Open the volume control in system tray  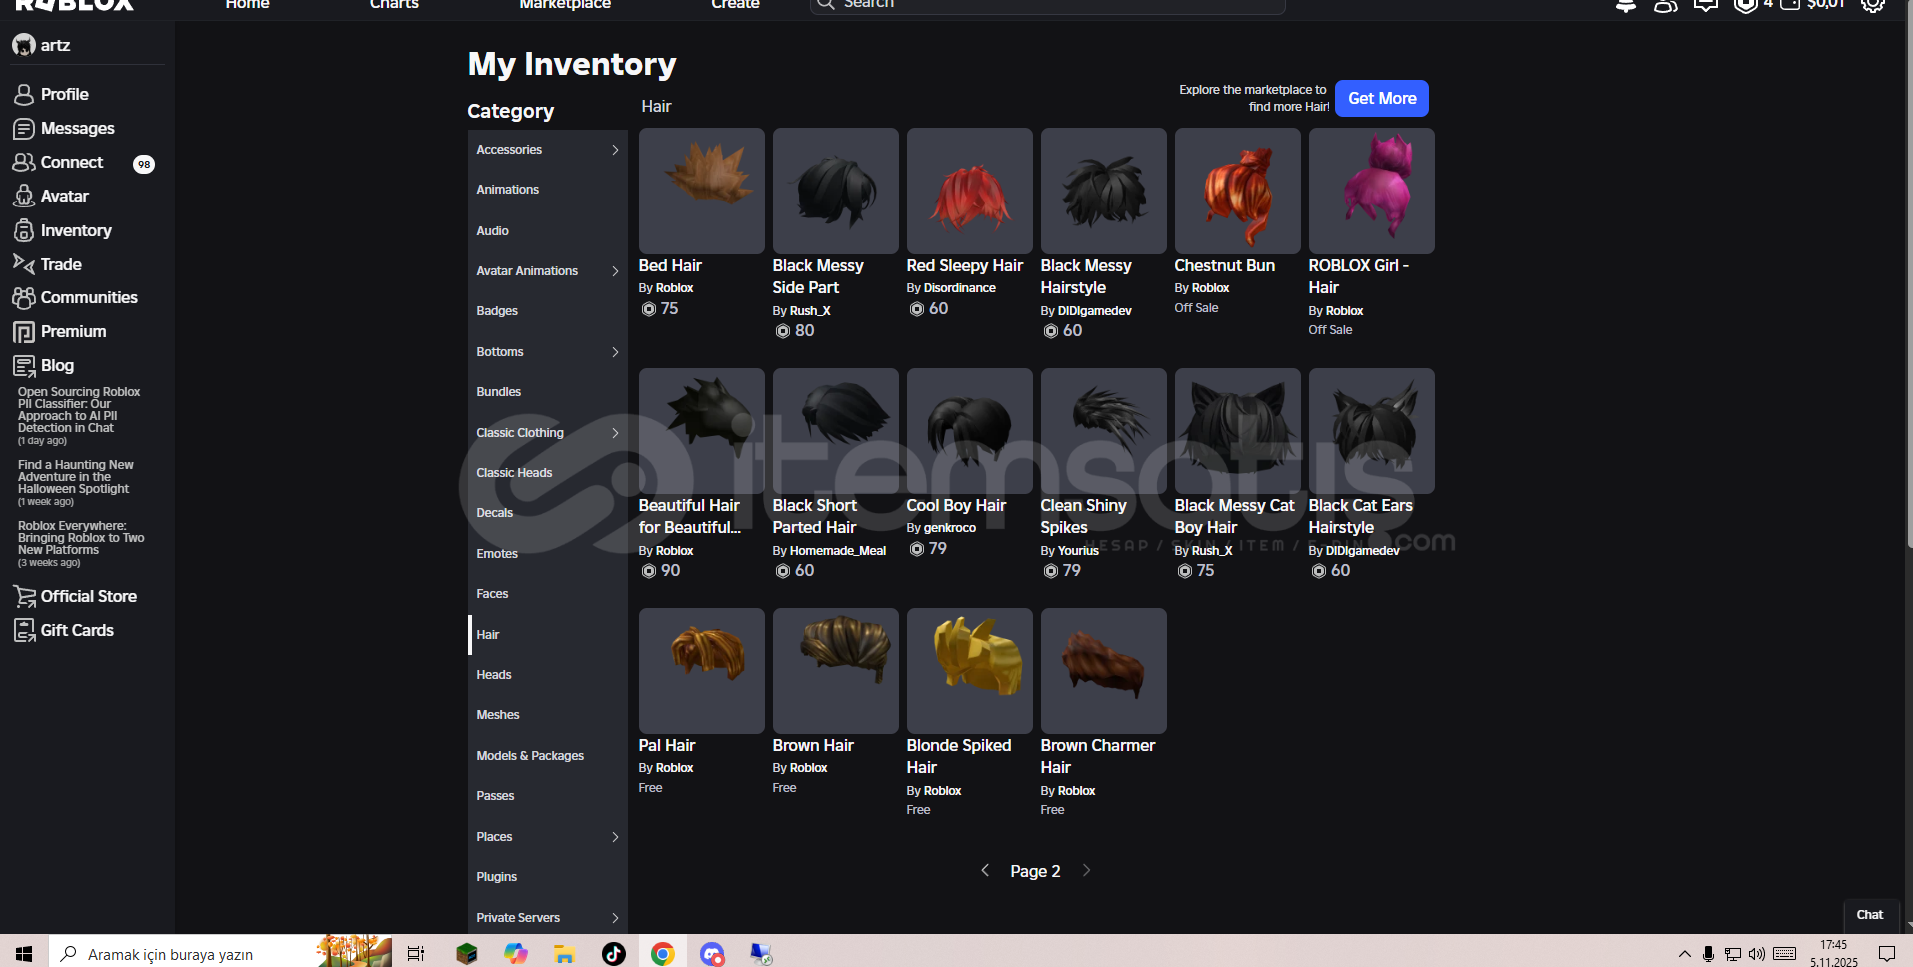(x=1757, y=953)
